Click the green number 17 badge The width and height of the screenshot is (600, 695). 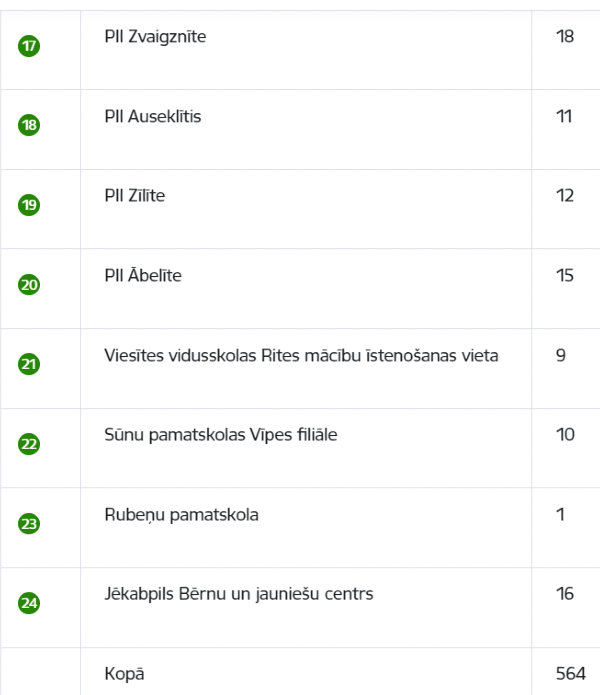coord(29,46)
